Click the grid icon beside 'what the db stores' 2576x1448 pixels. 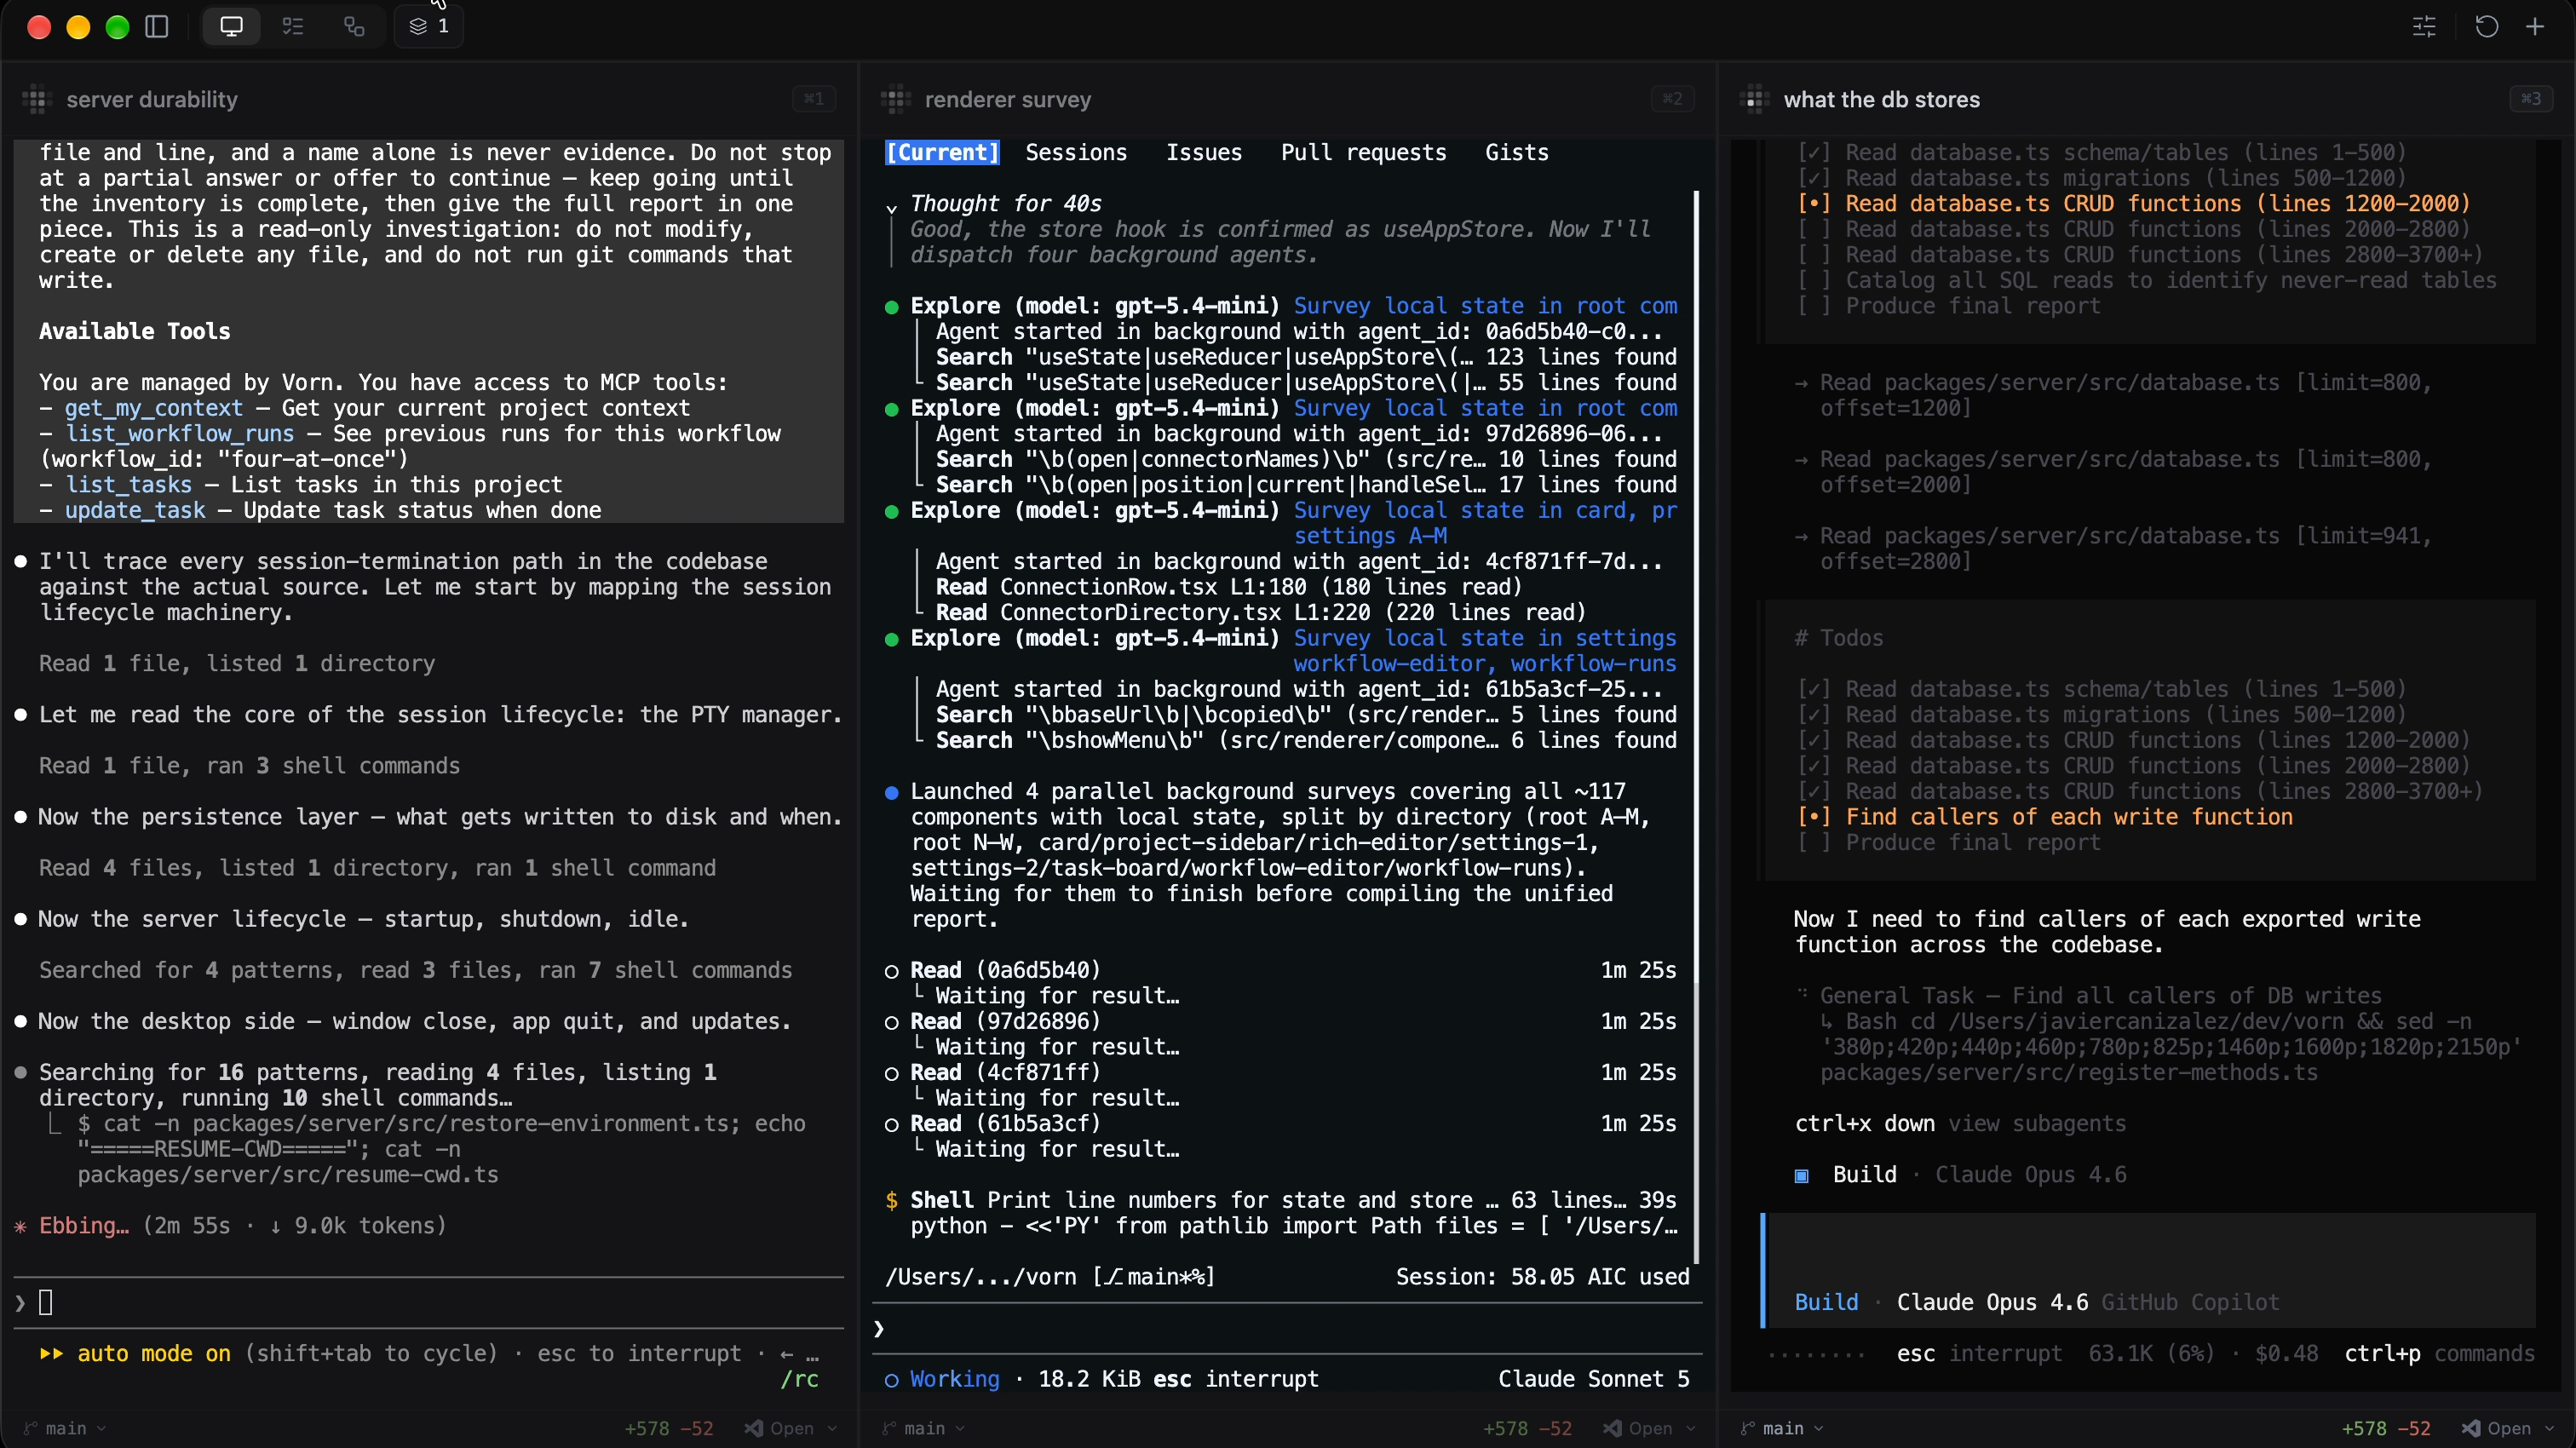point(1754,99)
